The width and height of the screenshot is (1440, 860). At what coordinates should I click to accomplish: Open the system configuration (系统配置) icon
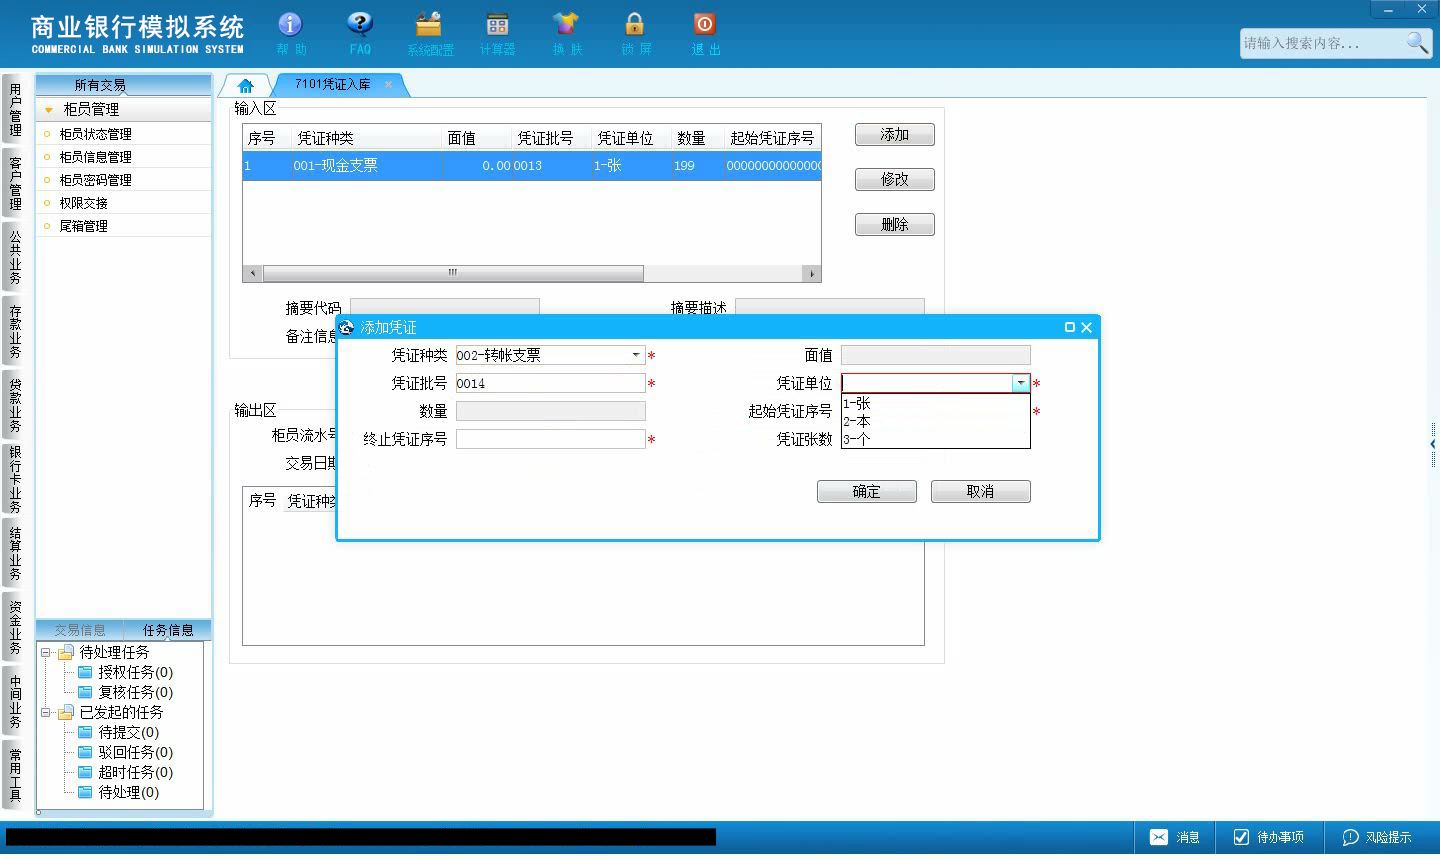pos(429,33)
